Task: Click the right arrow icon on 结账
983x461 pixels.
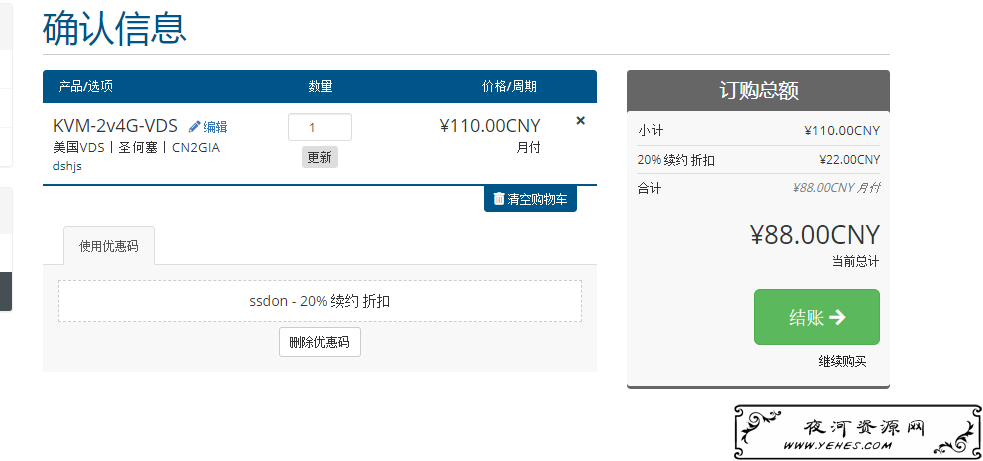Action: [837, 317]
